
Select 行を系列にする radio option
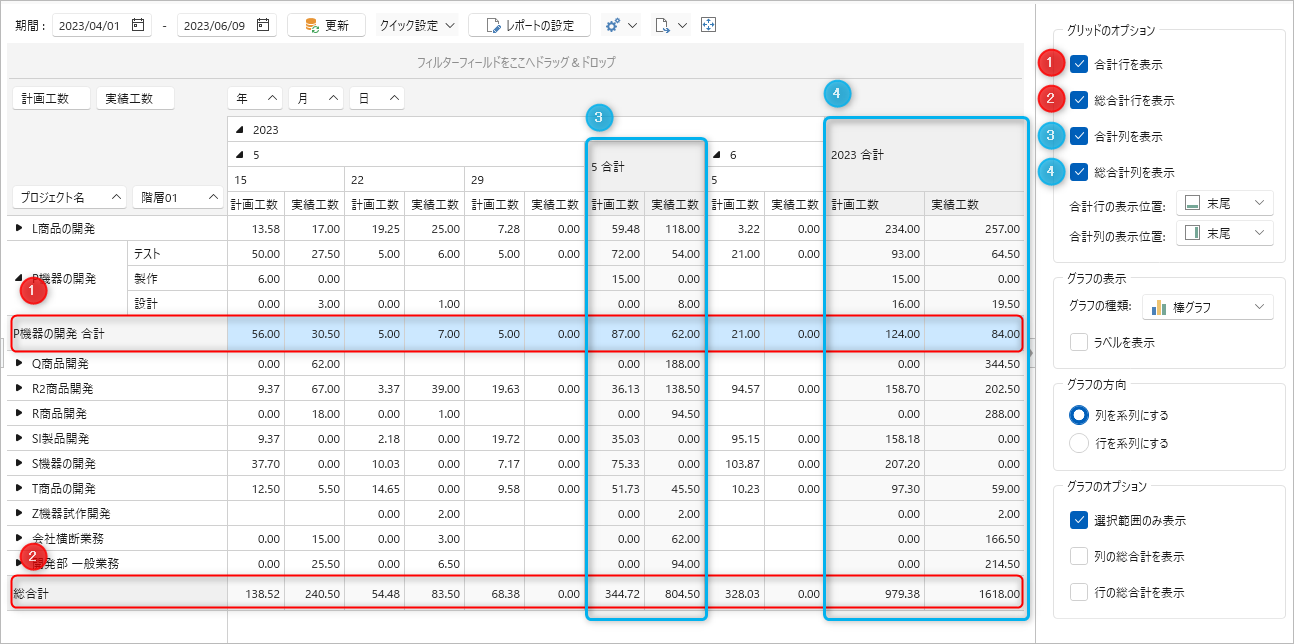point(1079,443)
